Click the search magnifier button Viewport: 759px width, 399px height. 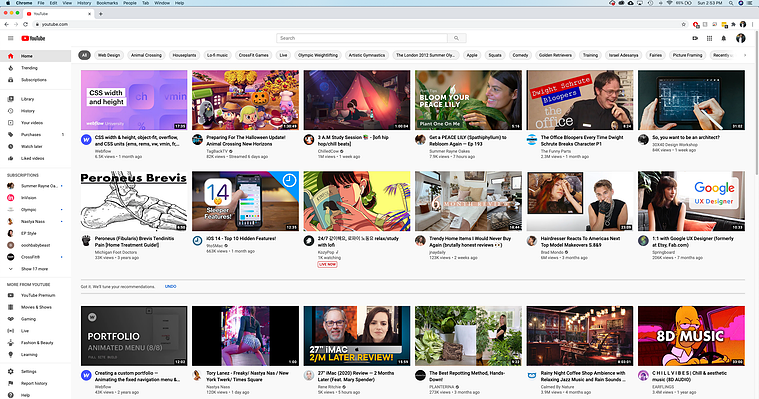tap(456, 38)
